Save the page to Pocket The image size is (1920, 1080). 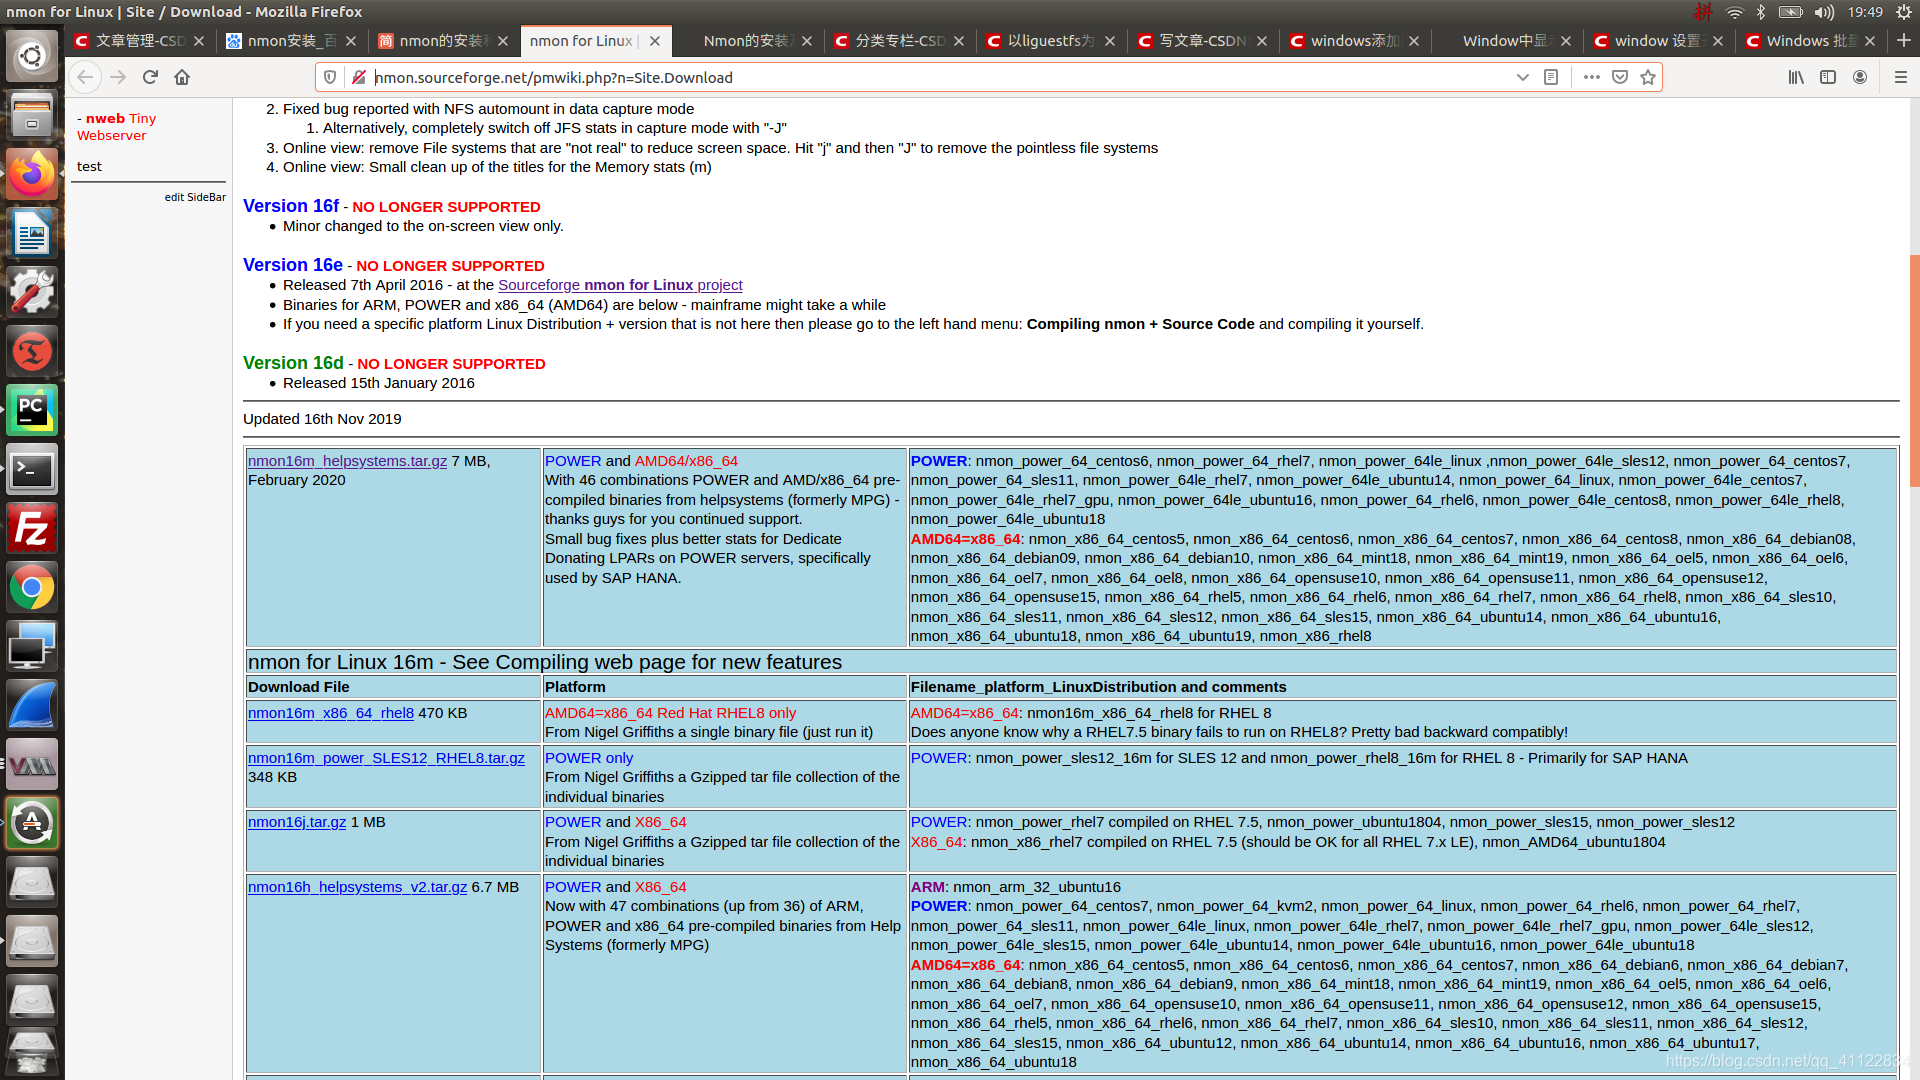point(1620,77)
